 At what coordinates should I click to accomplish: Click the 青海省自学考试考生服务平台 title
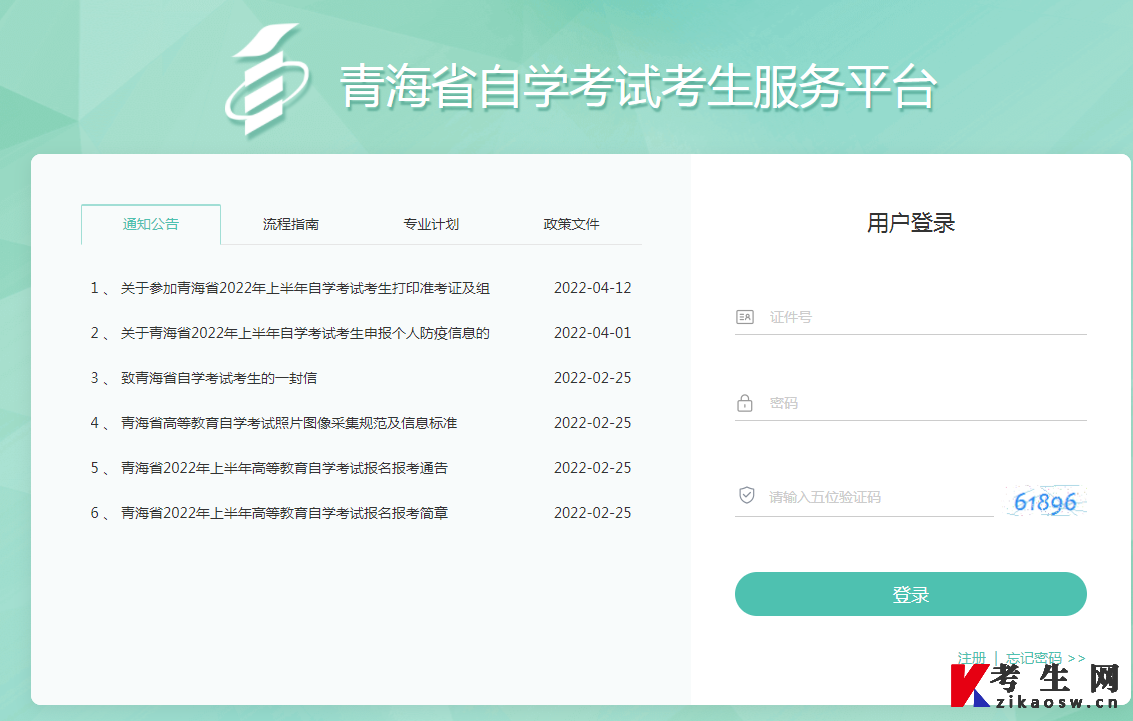click(x=639, y=87)
